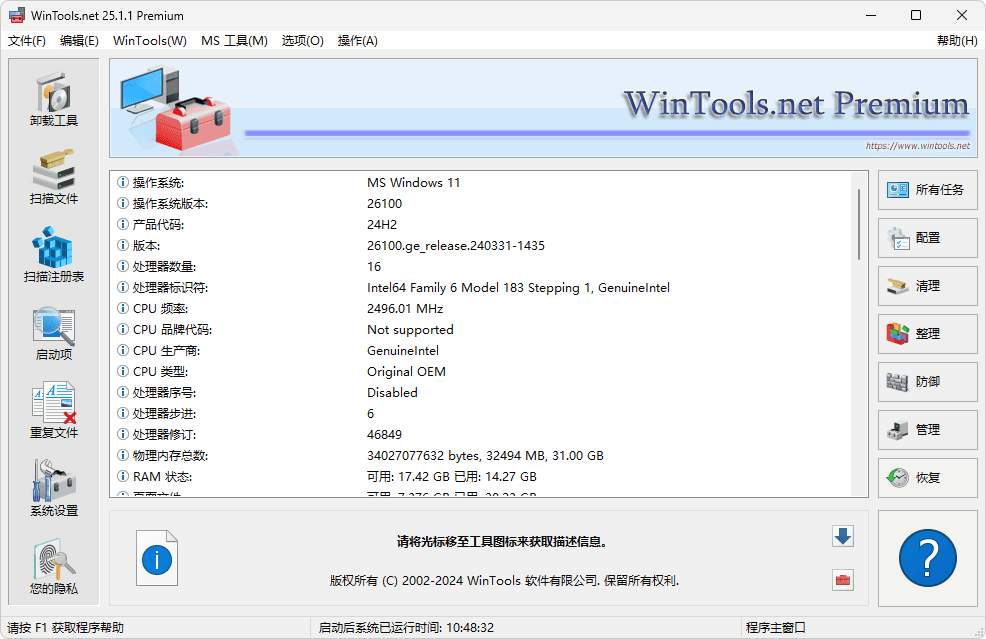Image resolution: width=986 pixels, height=639 pixels.
Task: Click the 整理 (Defrag) button
Action: click(x=928, y=334)
